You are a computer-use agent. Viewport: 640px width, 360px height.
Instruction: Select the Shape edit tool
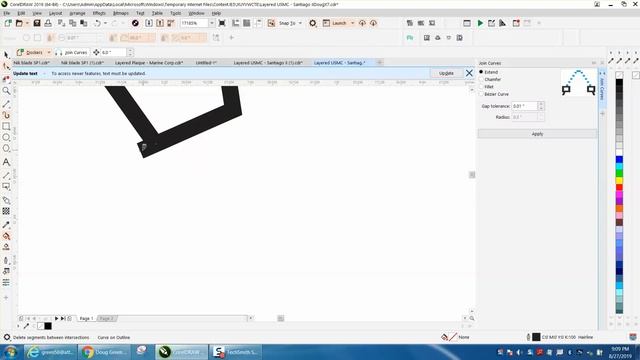6,67
